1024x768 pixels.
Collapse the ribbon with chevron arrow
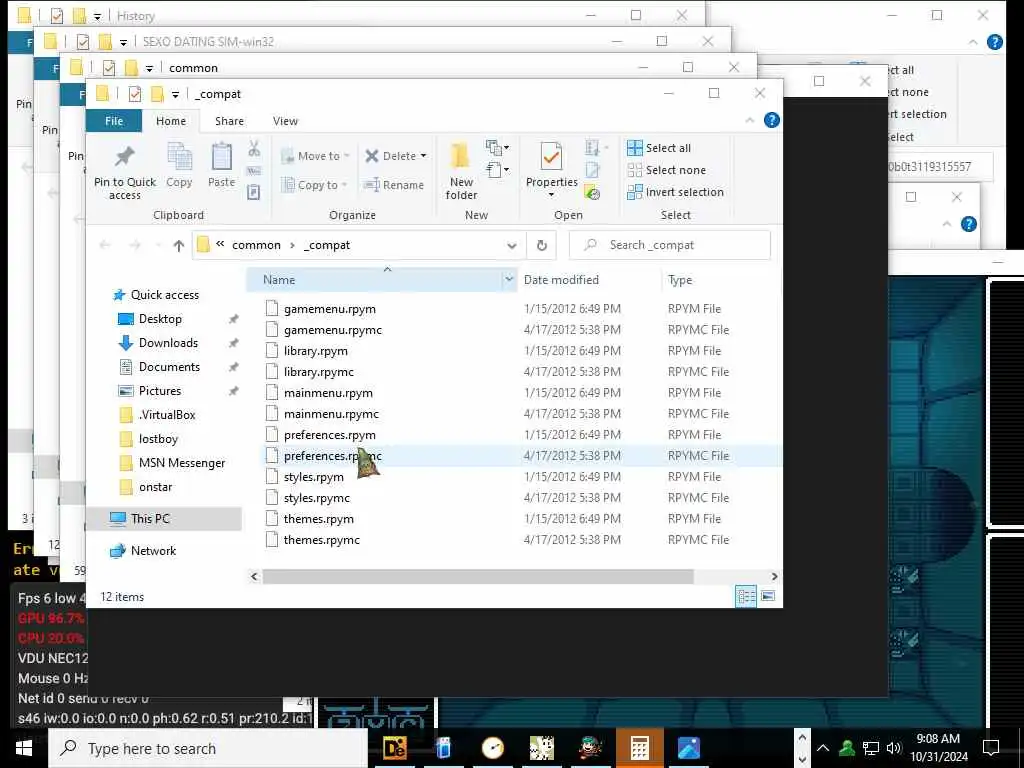coord(750,120)
